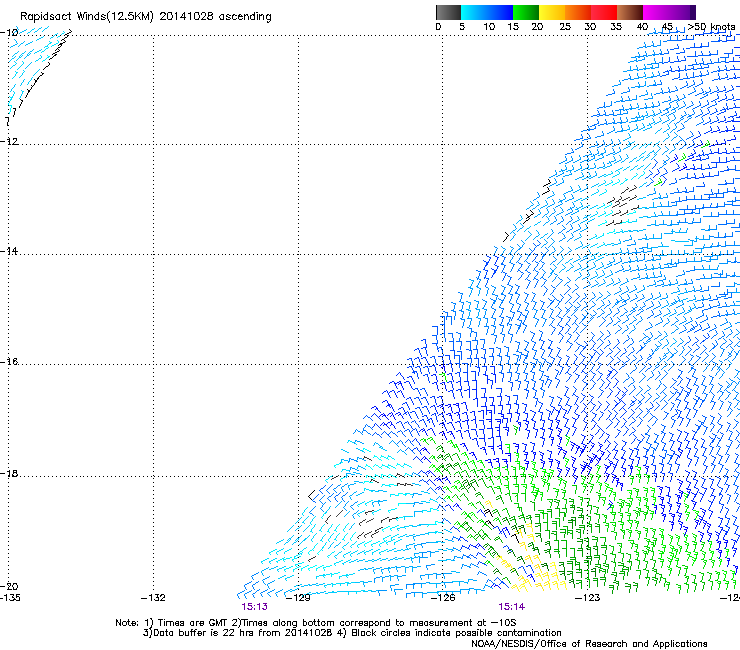This screenshot has width=740, height=650.
Task: Click the Rapidscat Winds title text
Action: (x=146, y=17)
